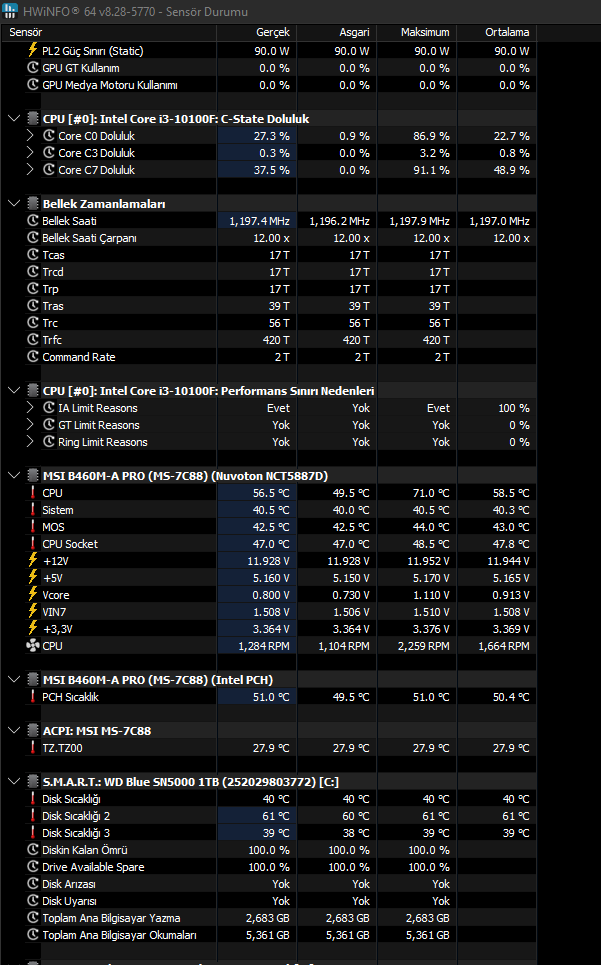Collapse the Nuvoton NCT5887D sensor group
This screenshot has height=965, width=601.
tap(14, 475)
